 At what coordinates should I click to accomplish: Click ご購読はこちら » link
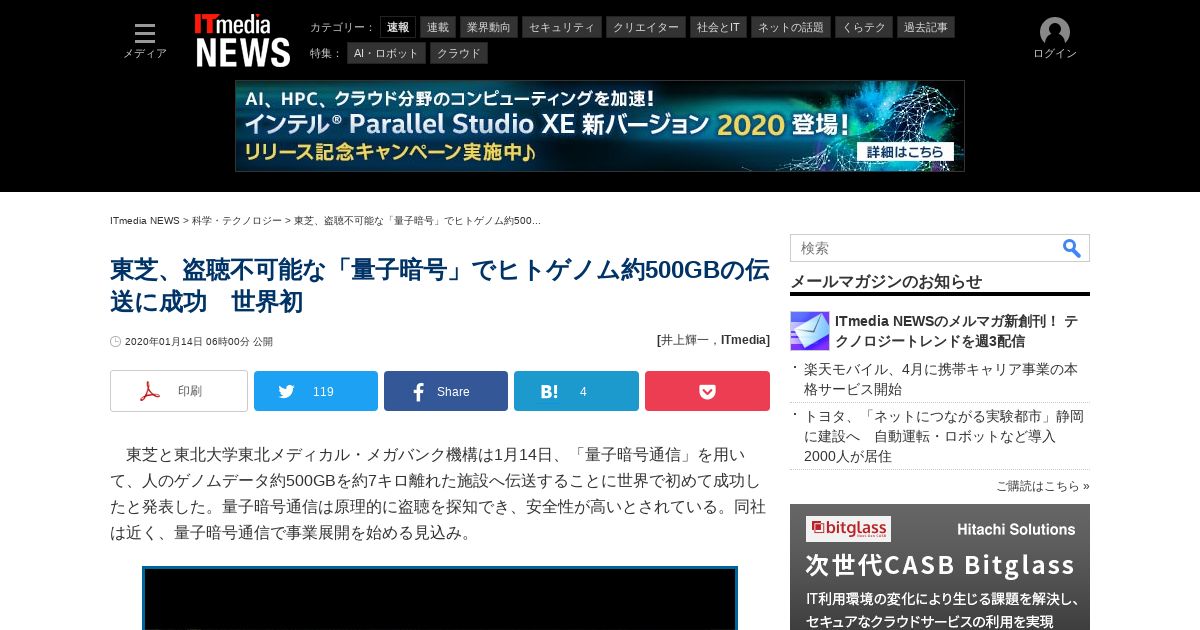pyautogui.click(x=1042, y=486)
